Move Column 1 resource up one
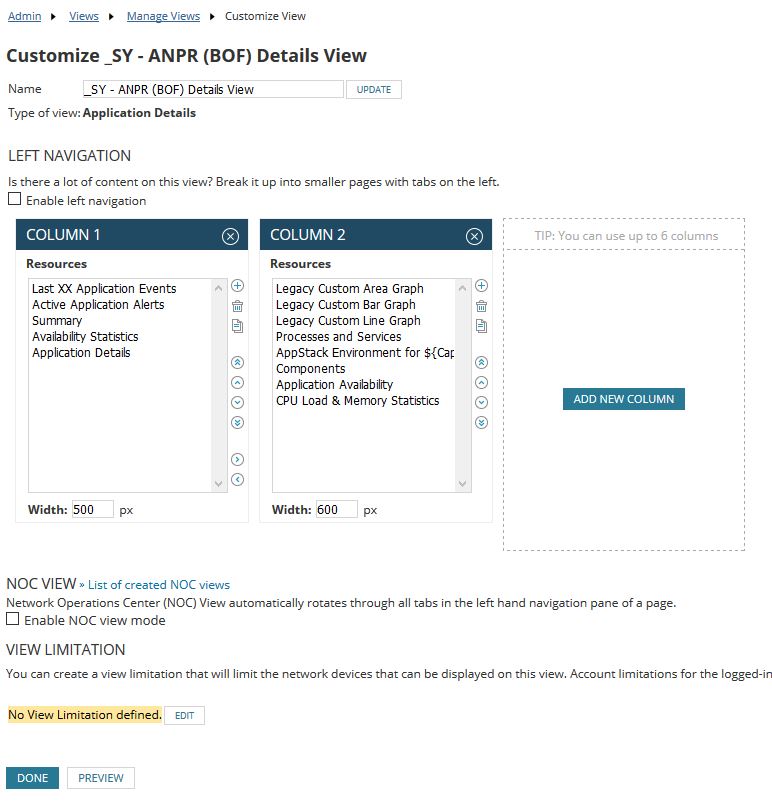The height and width of the screenshot is (810, 772). (237, 382)
